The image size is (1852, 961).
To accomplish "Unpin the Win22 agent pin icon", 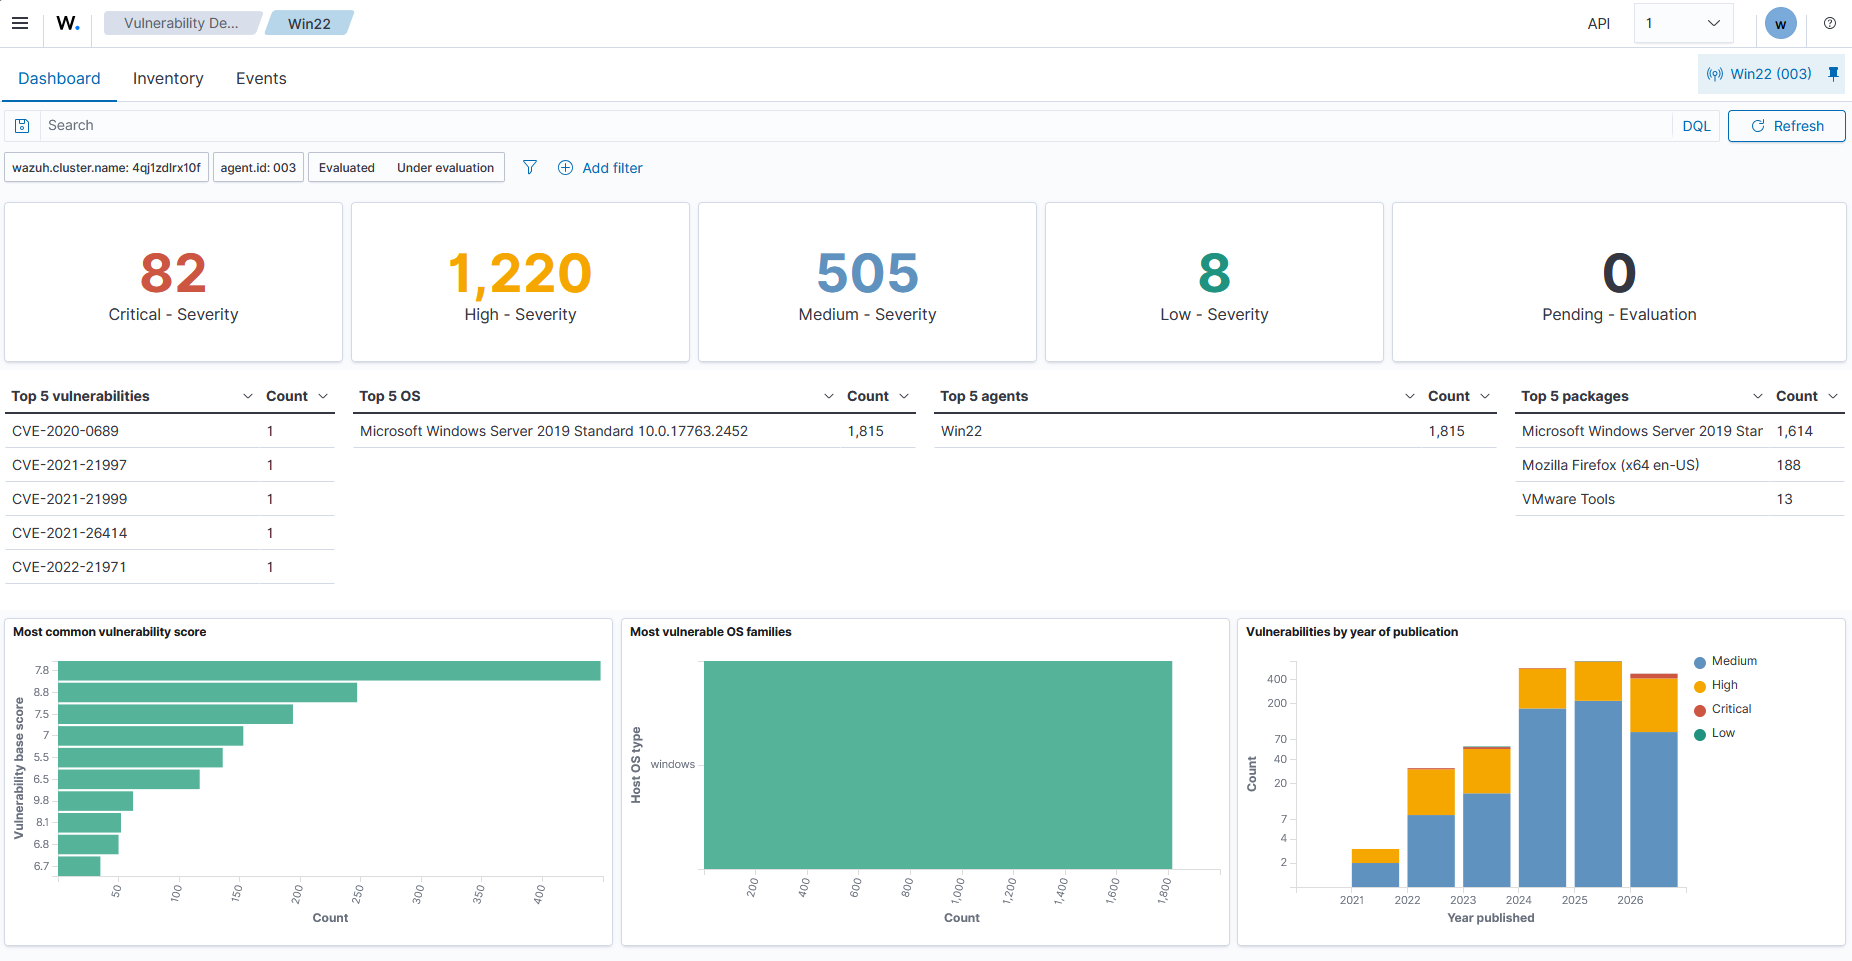I will 1833,74.
